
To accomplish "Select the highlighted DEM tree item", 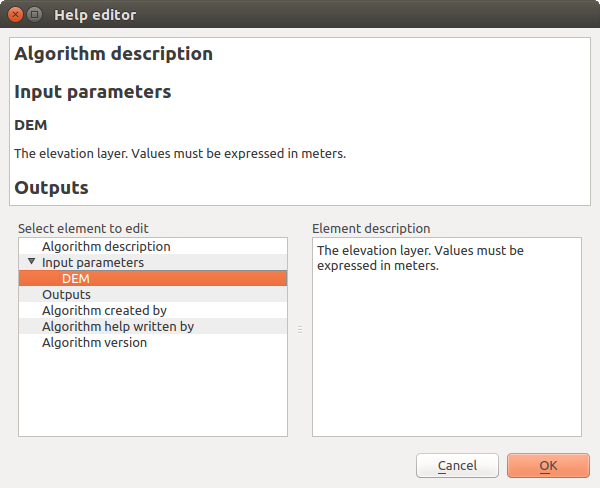I will point(76,278).
